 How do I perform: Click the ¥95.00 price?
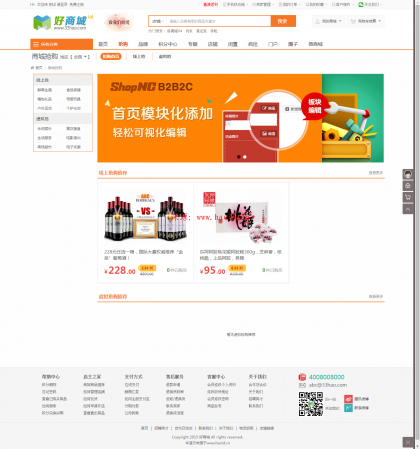(213, 270)
